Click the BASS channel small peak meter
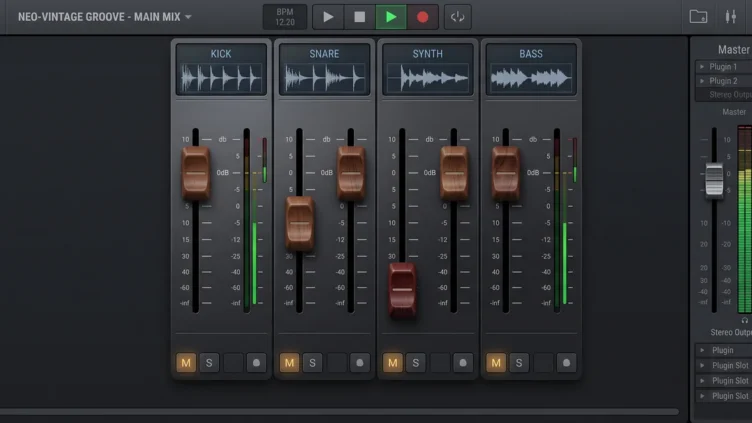 click(575, 160)
